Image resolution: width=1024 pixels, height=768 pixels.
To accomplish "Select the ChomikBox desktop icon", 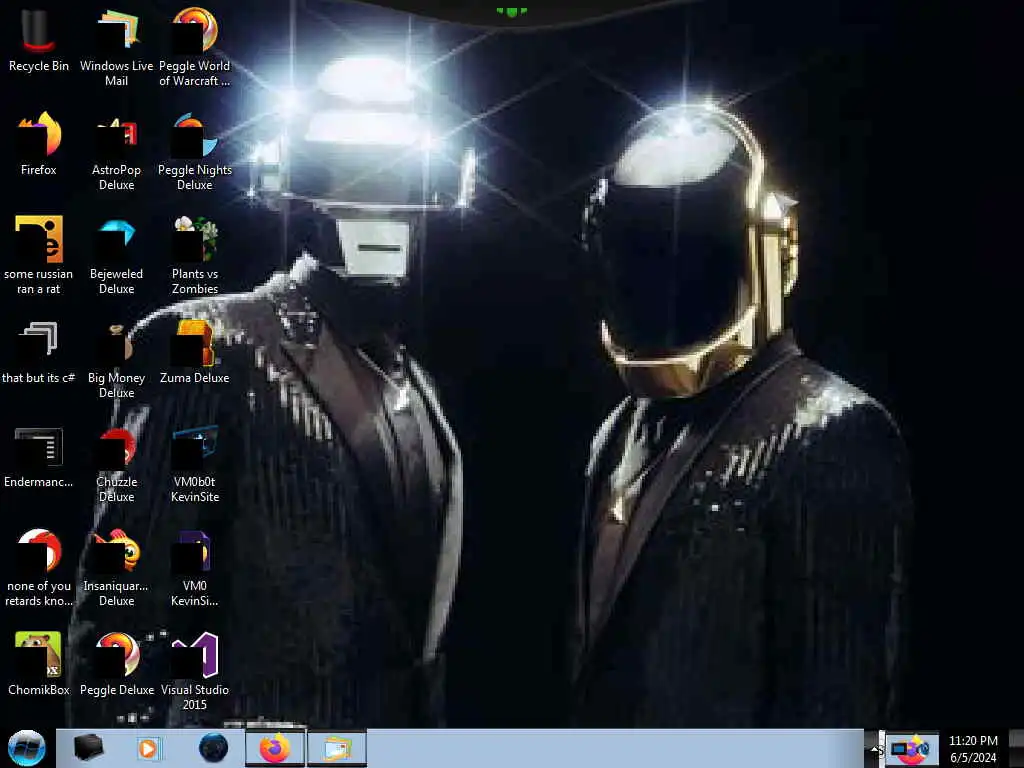I will (38, 665).
